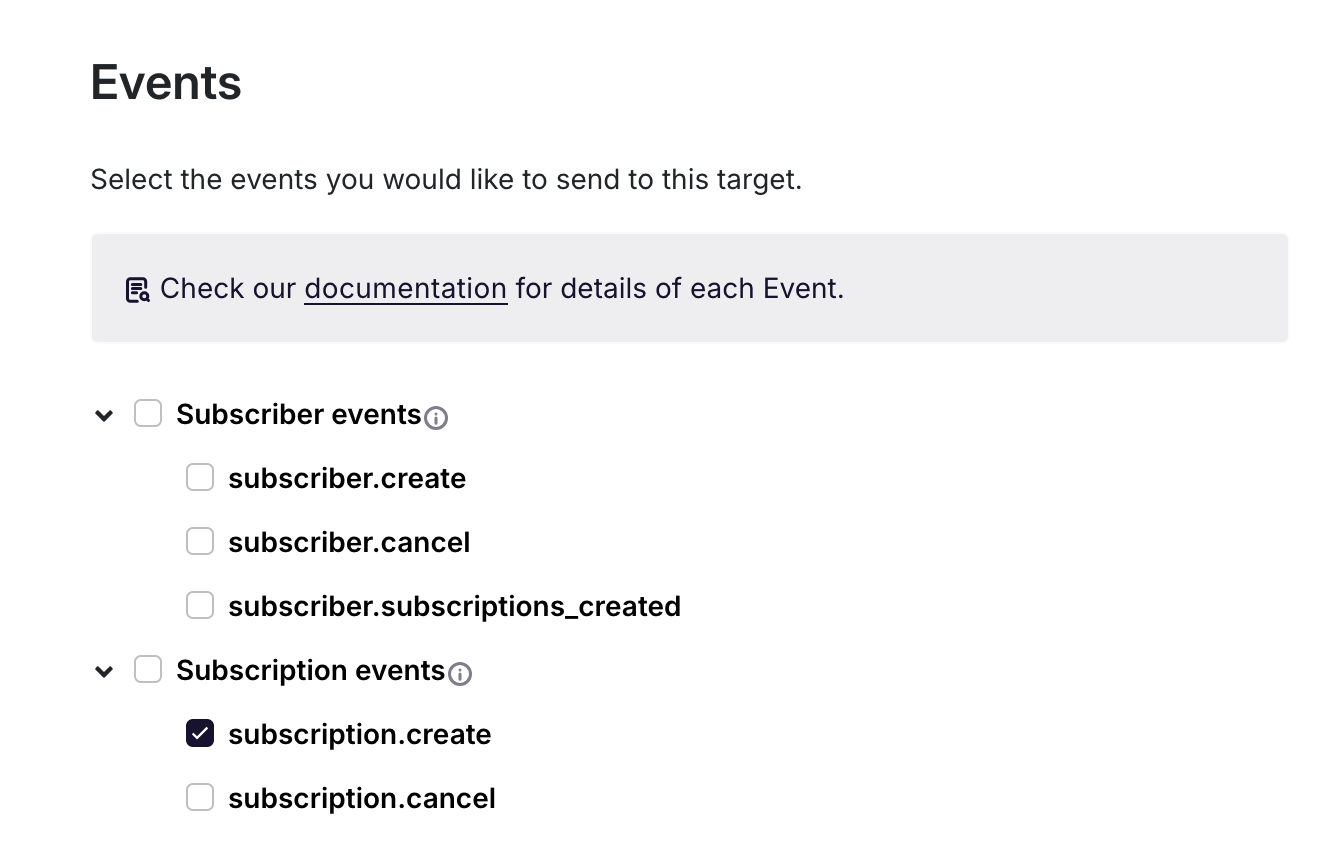
Task: Select the subscriber.create event label
Action: click(347, 478)
